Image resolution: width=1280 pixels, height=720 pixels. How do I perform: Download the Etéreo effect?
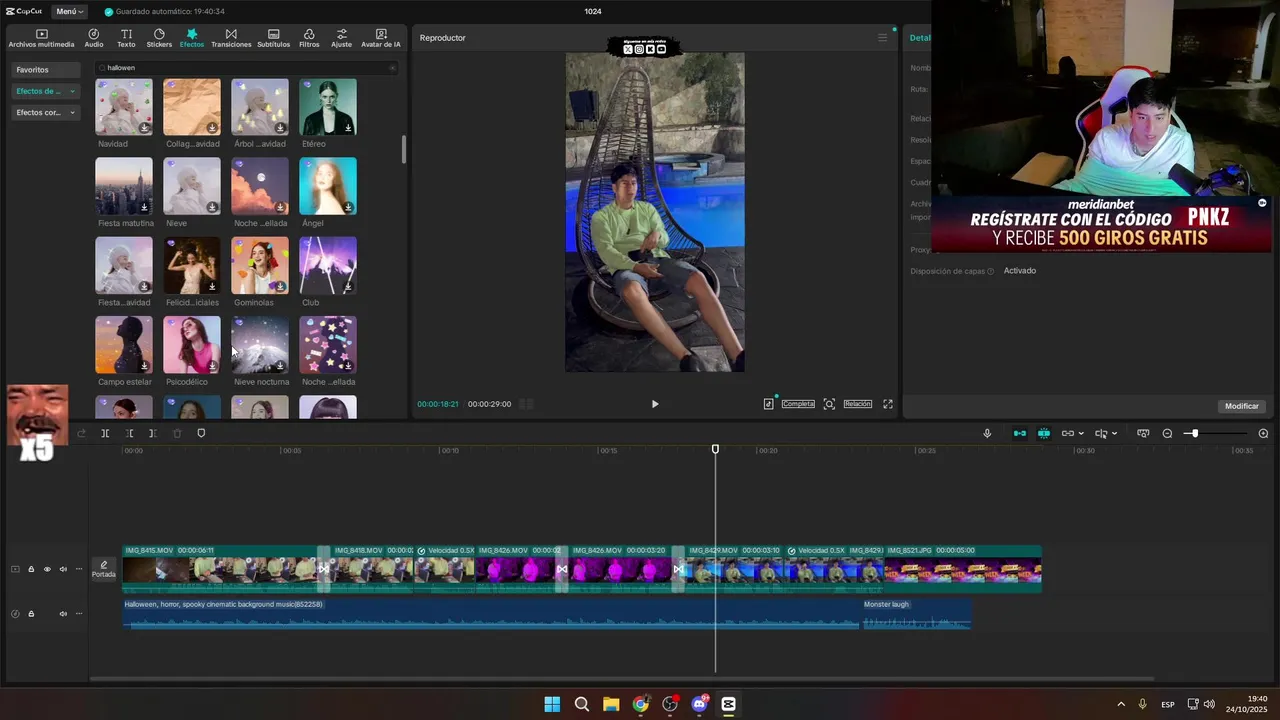point(348,128)
